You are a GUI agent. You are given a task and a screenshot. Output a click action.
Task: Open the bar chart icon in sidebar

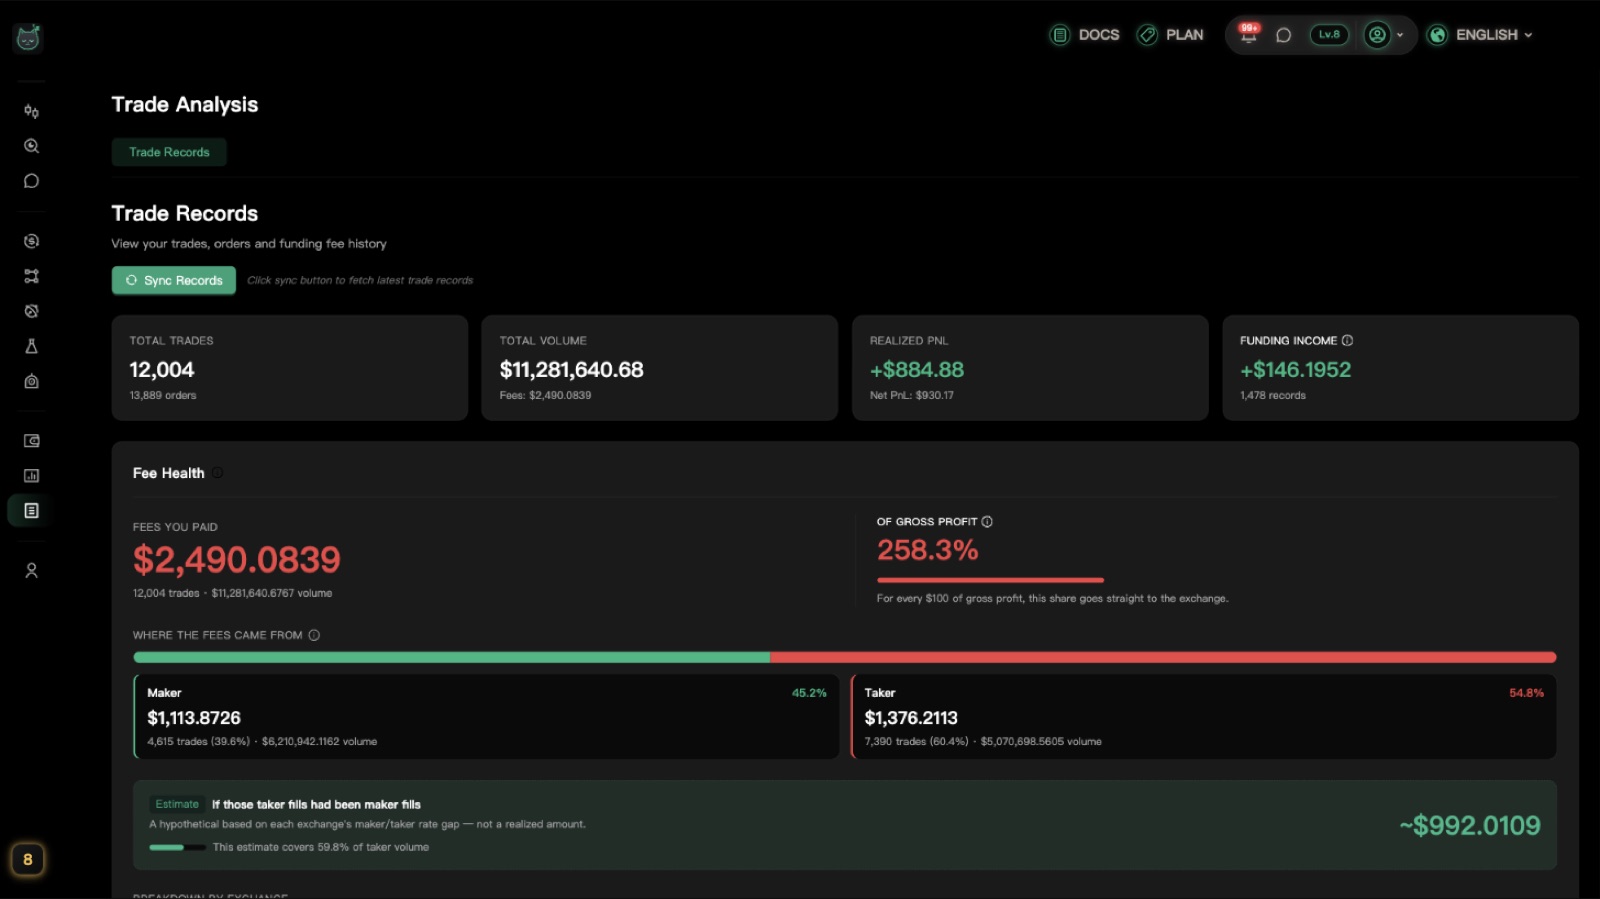pyautogui.click(x=31, y=476)
